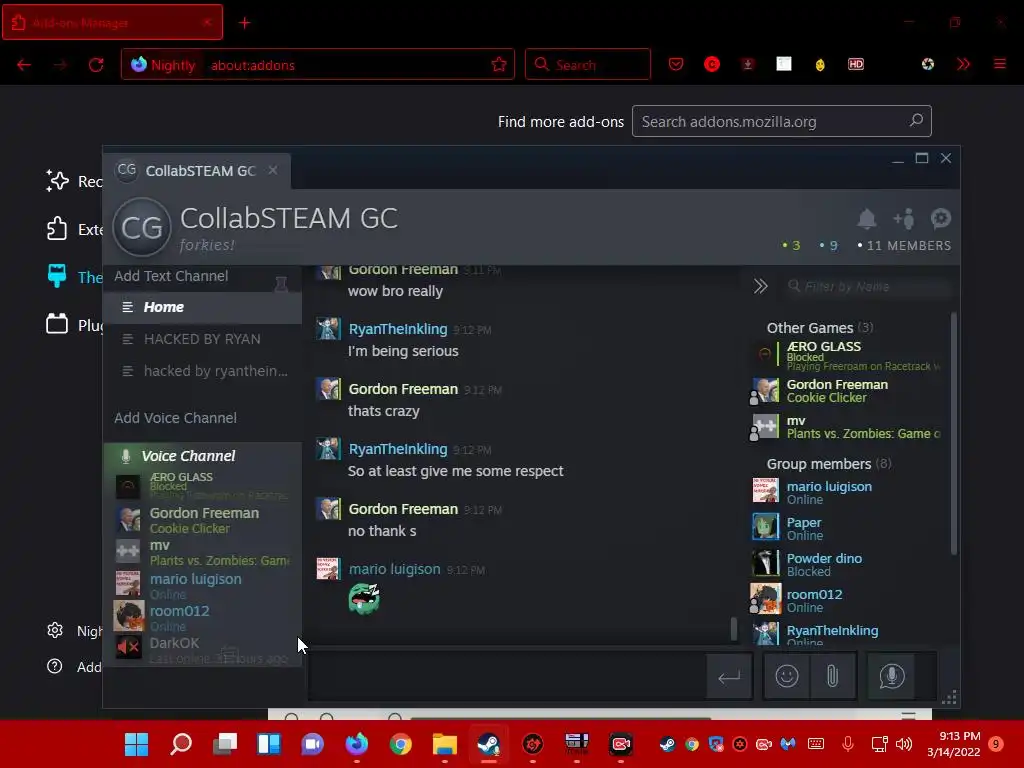1024x768 pixels.
Task: Click Add Voice Channel
Action: point(175,417)
